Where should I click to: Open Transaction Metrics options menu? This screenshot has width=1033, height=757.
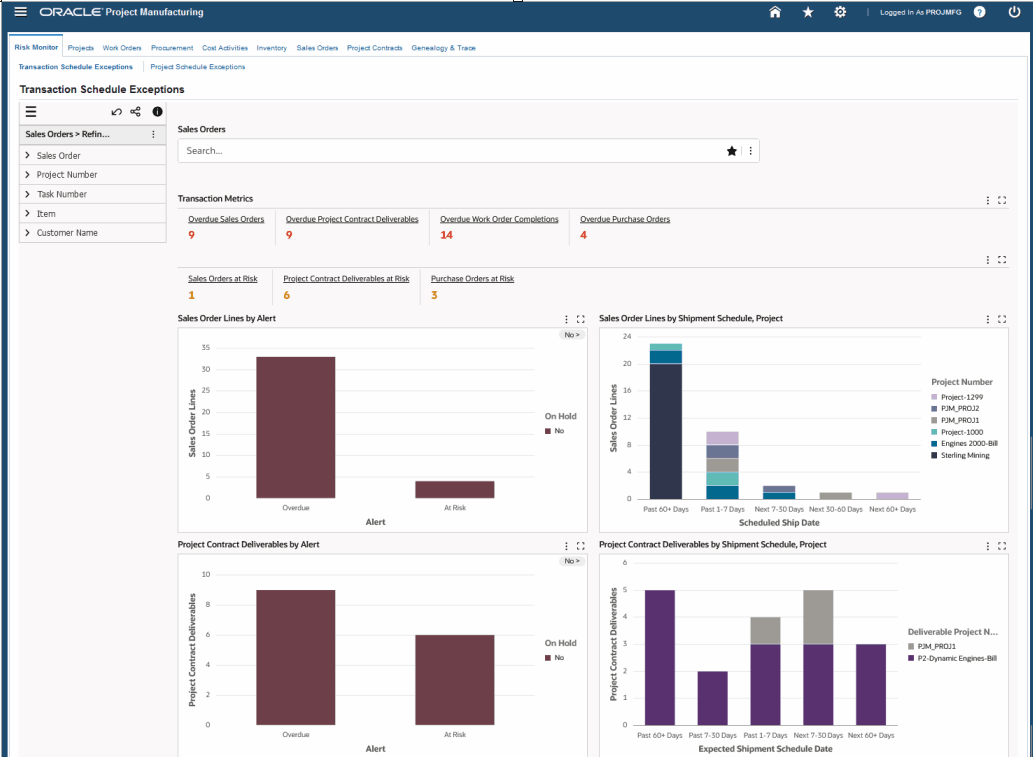click(988, 200)
